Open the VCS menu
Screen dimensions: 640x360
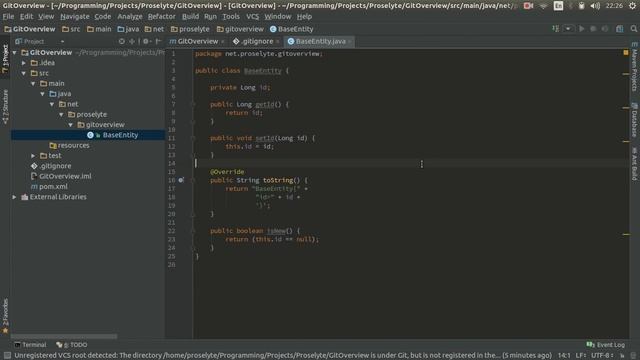tap(252, 17)
